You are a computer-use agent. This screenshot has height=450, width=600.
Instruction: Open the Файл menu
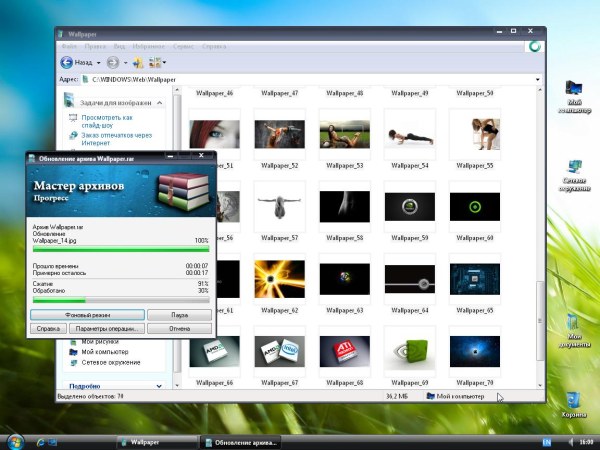[x=70, y=46]
